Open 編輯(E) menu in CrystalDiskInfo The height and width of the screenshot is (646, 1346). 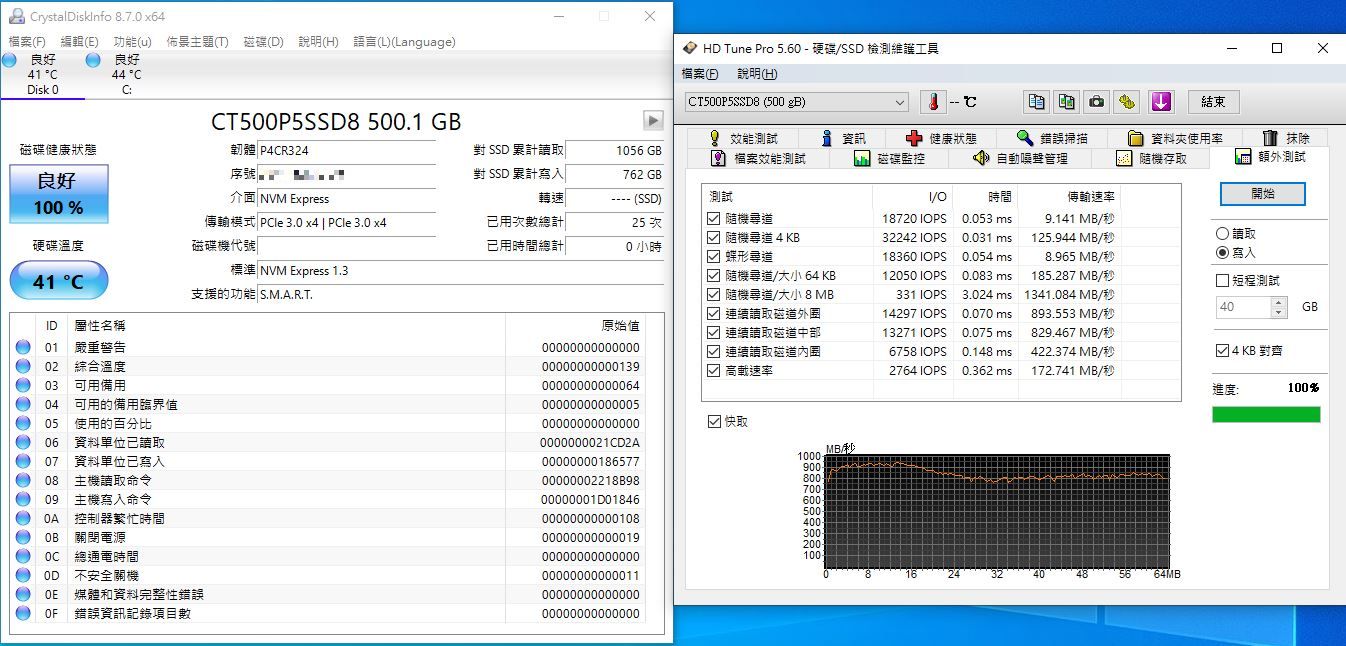click(x=79, y=42)
